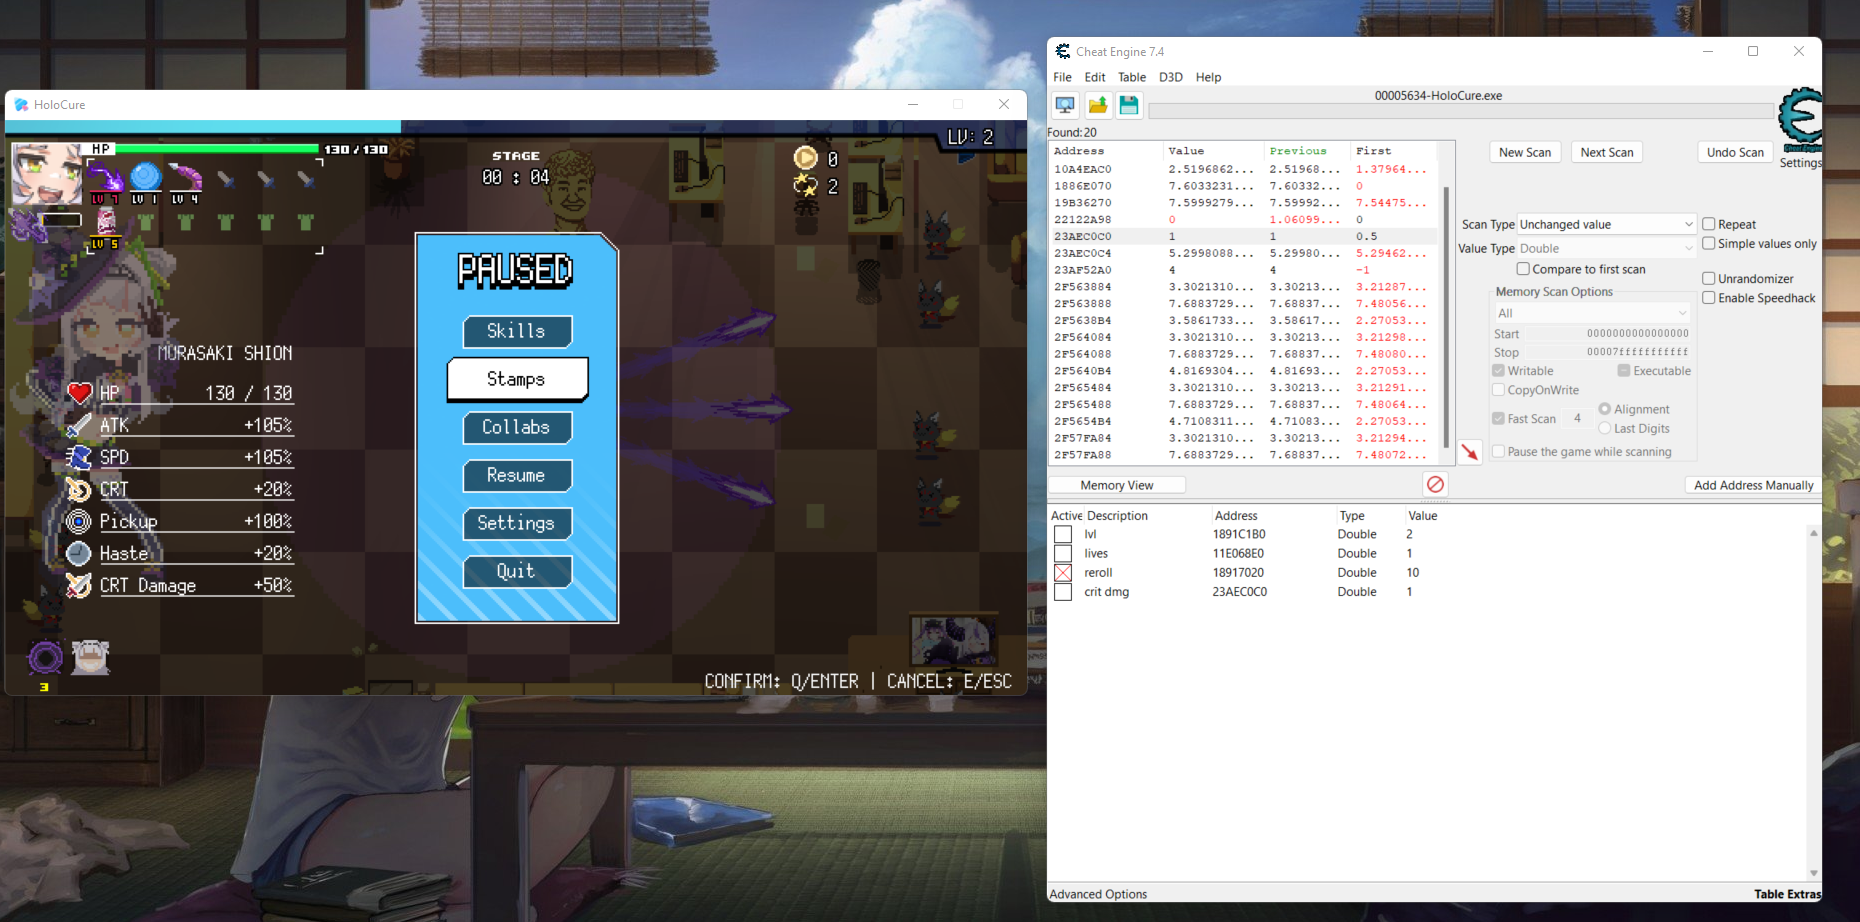Click the New Scan button
The image size is (1860, 922).
click(x=1525, y=152)
